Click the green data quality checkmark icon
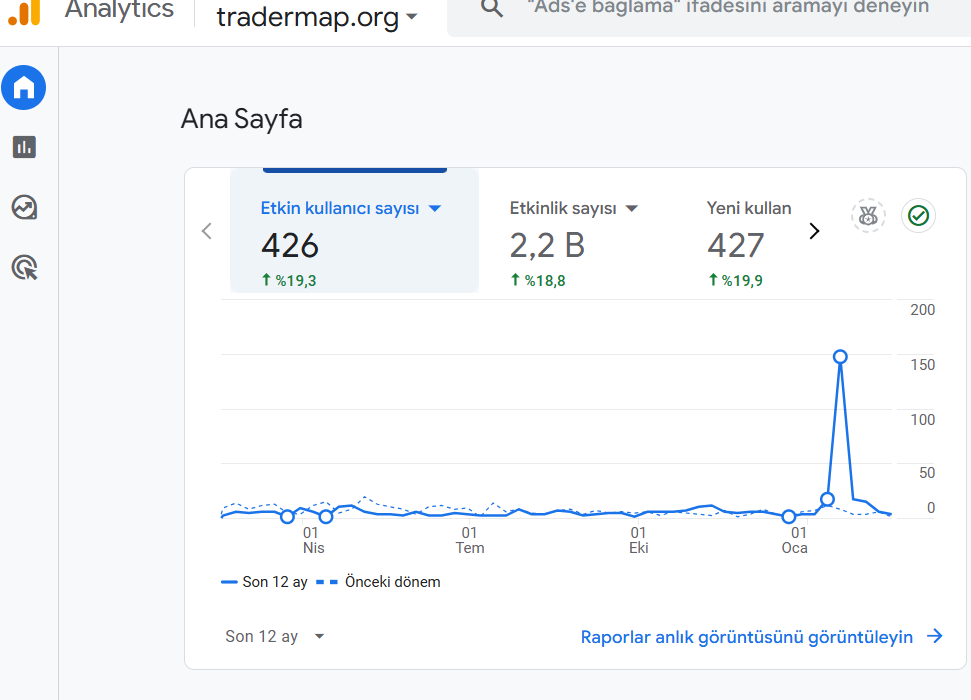 (x=918, y=216)
